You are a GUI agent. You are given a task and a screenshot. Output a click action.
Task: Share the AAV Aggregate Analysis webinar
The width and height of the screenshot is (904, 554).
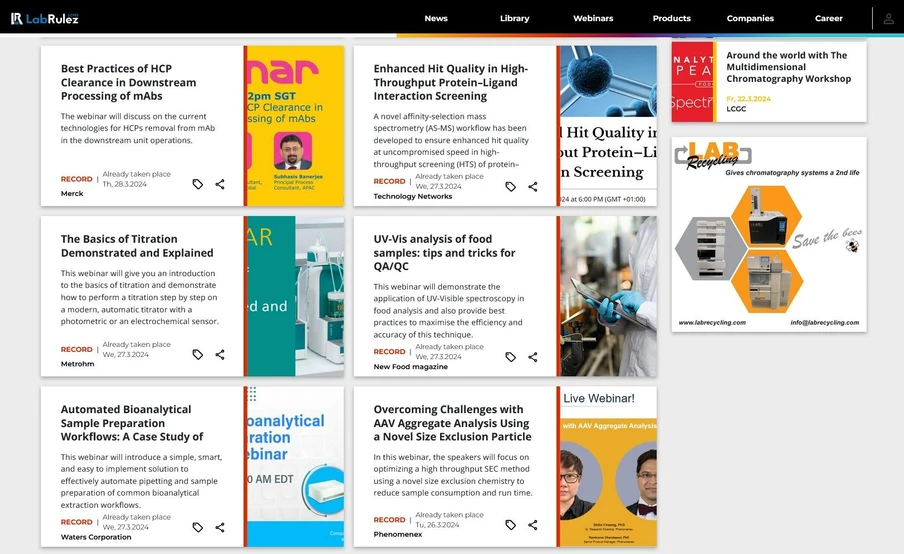point(533,525)
